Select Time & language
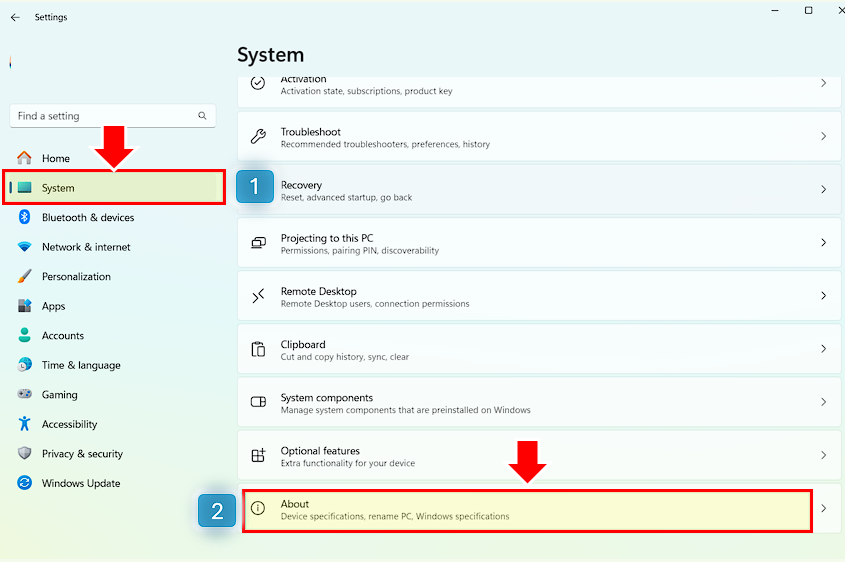Image resolution: width=845 pixels, height=562 pixels. (113, 365)
